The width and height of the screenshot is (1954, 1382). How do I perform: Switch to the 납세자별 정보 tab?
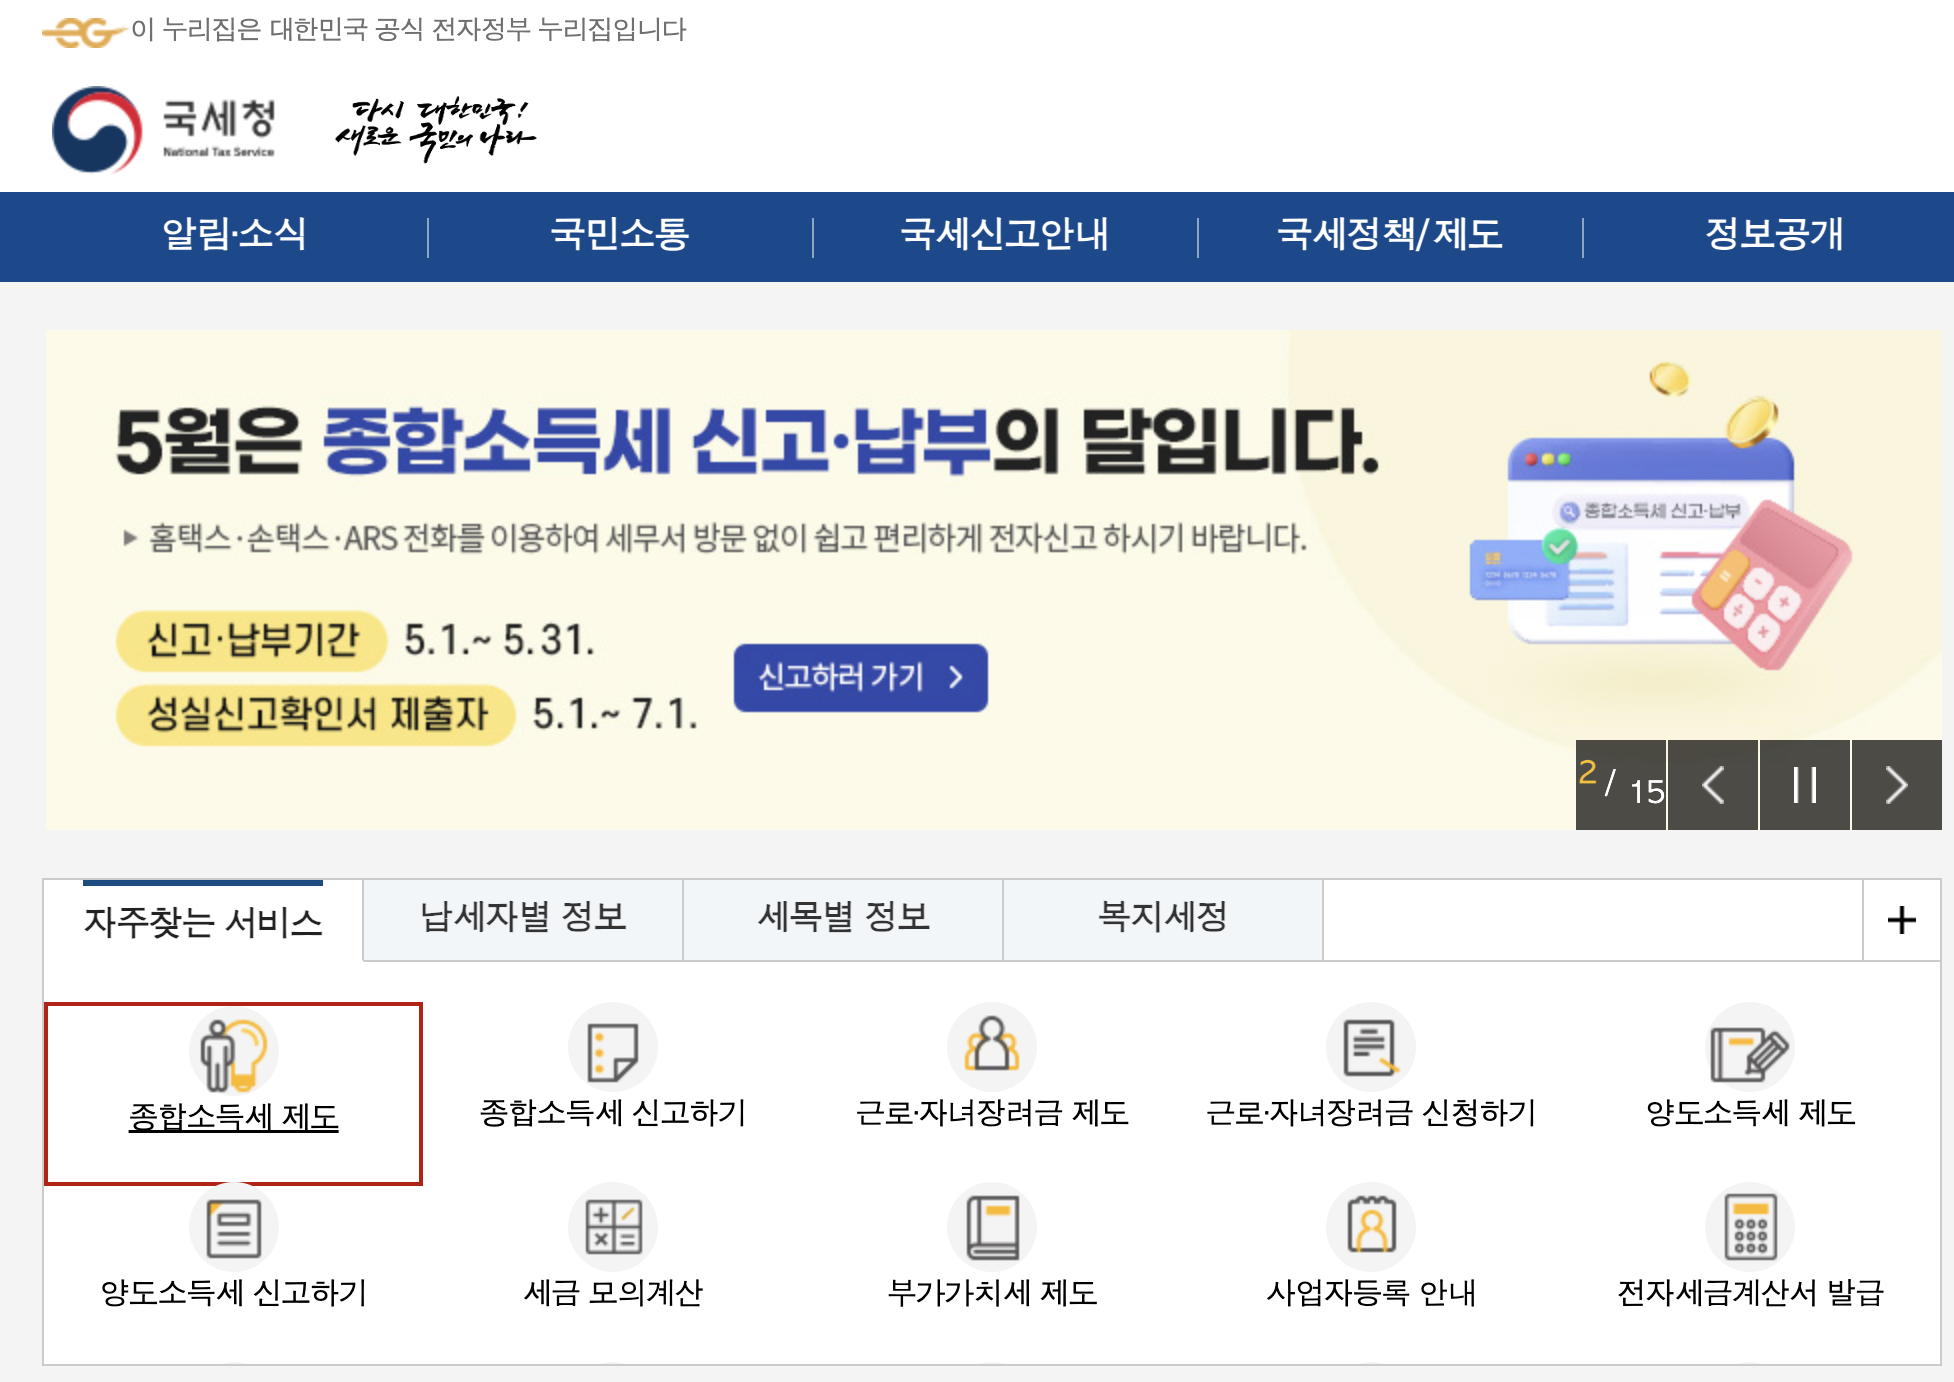[523, 917]
